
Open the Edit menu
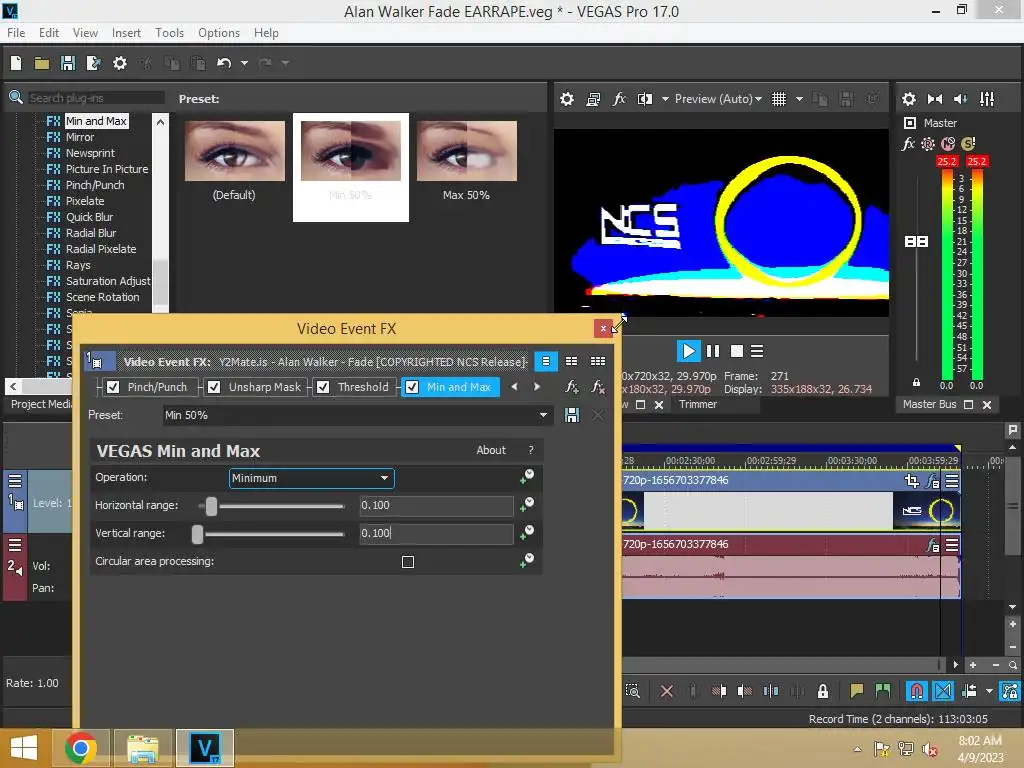(x=49, y=33)
